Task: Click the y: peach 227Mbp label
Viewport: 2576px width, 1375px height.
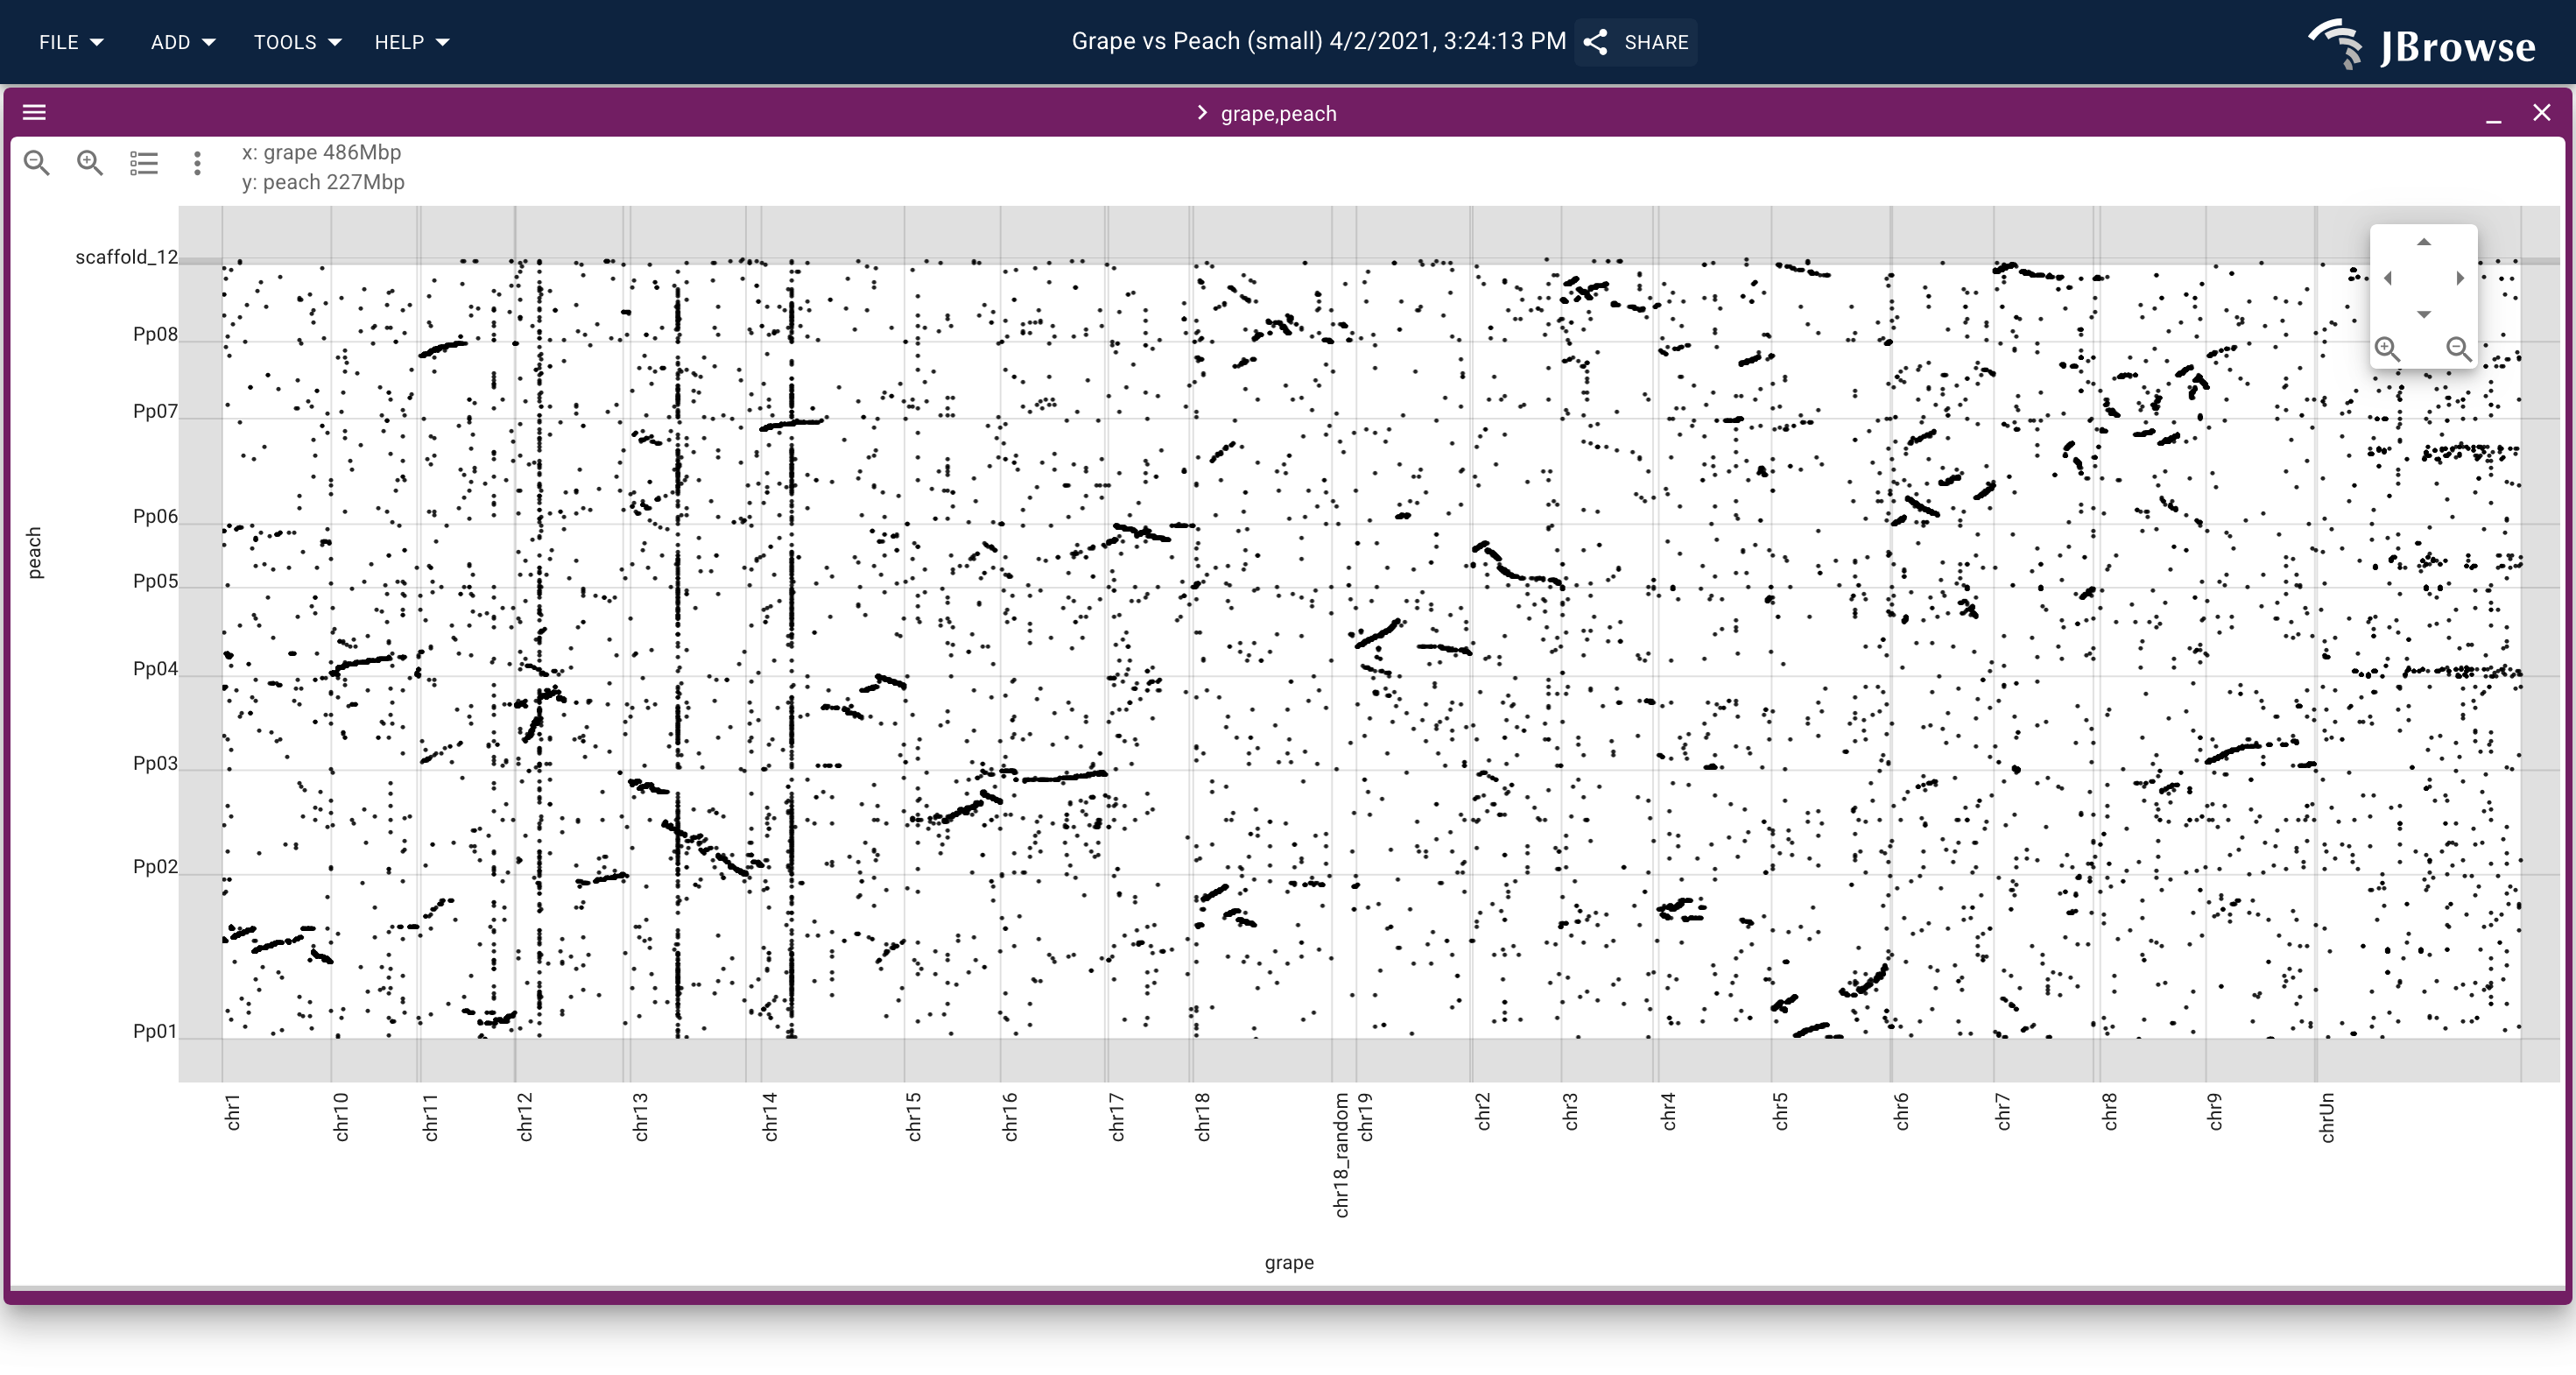Action: [x=323, y=182]
